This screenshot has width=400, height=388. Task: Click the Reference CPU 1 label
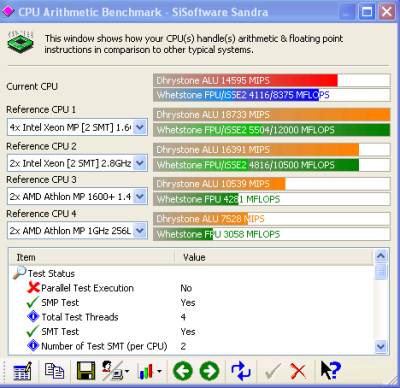click(41, 109)
